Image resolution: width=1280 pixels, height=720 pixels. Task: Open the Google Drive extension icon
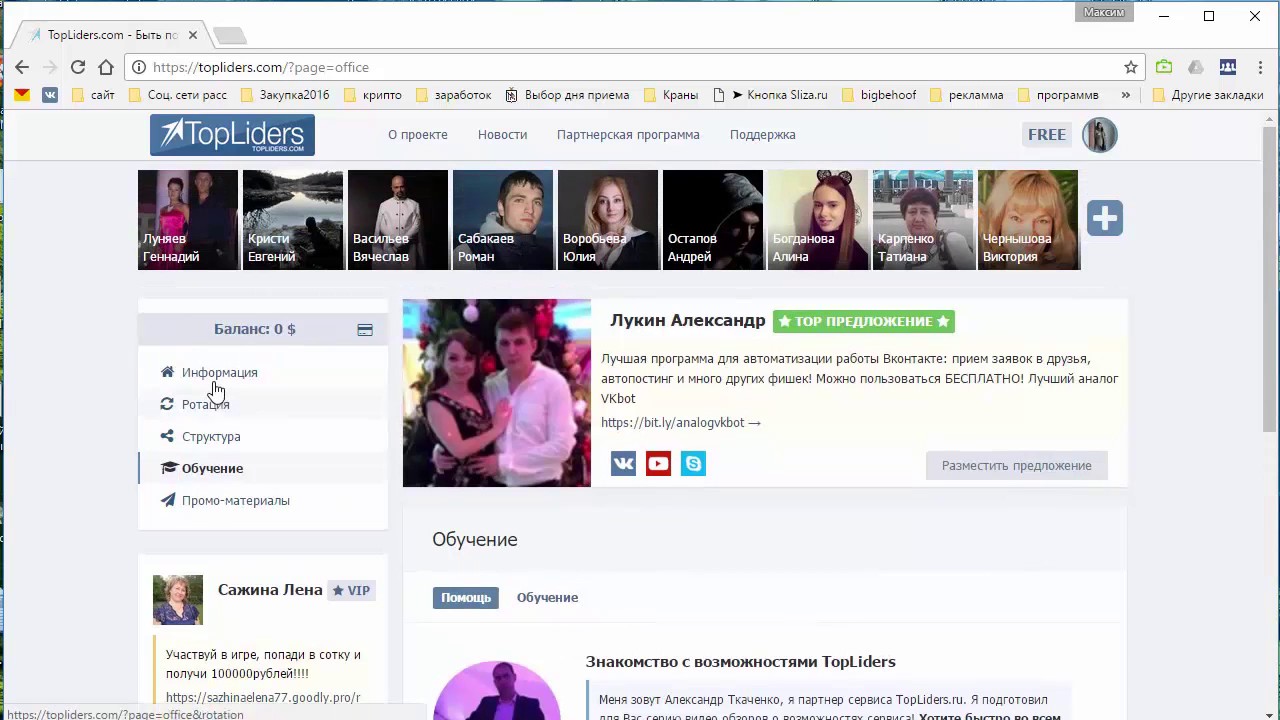click(x=1196, y=67)
